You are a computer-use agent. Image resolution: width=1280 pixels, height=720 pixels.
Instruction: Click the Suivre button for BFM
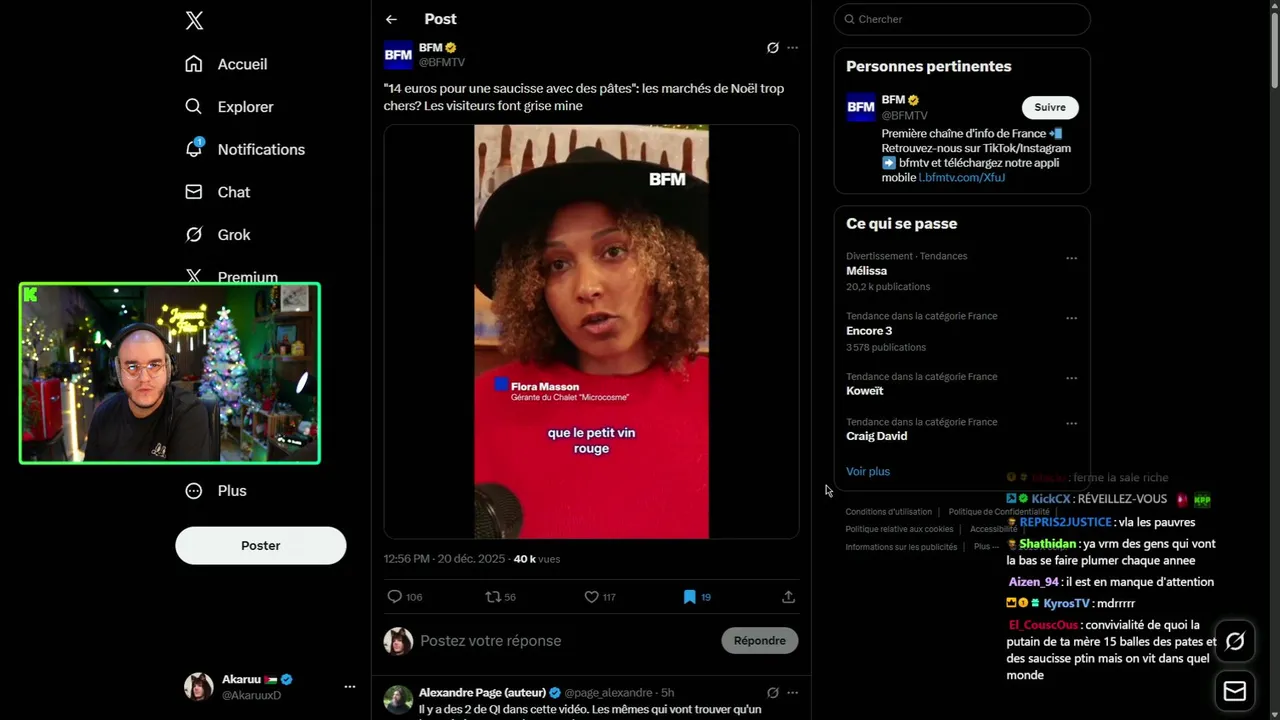(x=1050, y=108)
